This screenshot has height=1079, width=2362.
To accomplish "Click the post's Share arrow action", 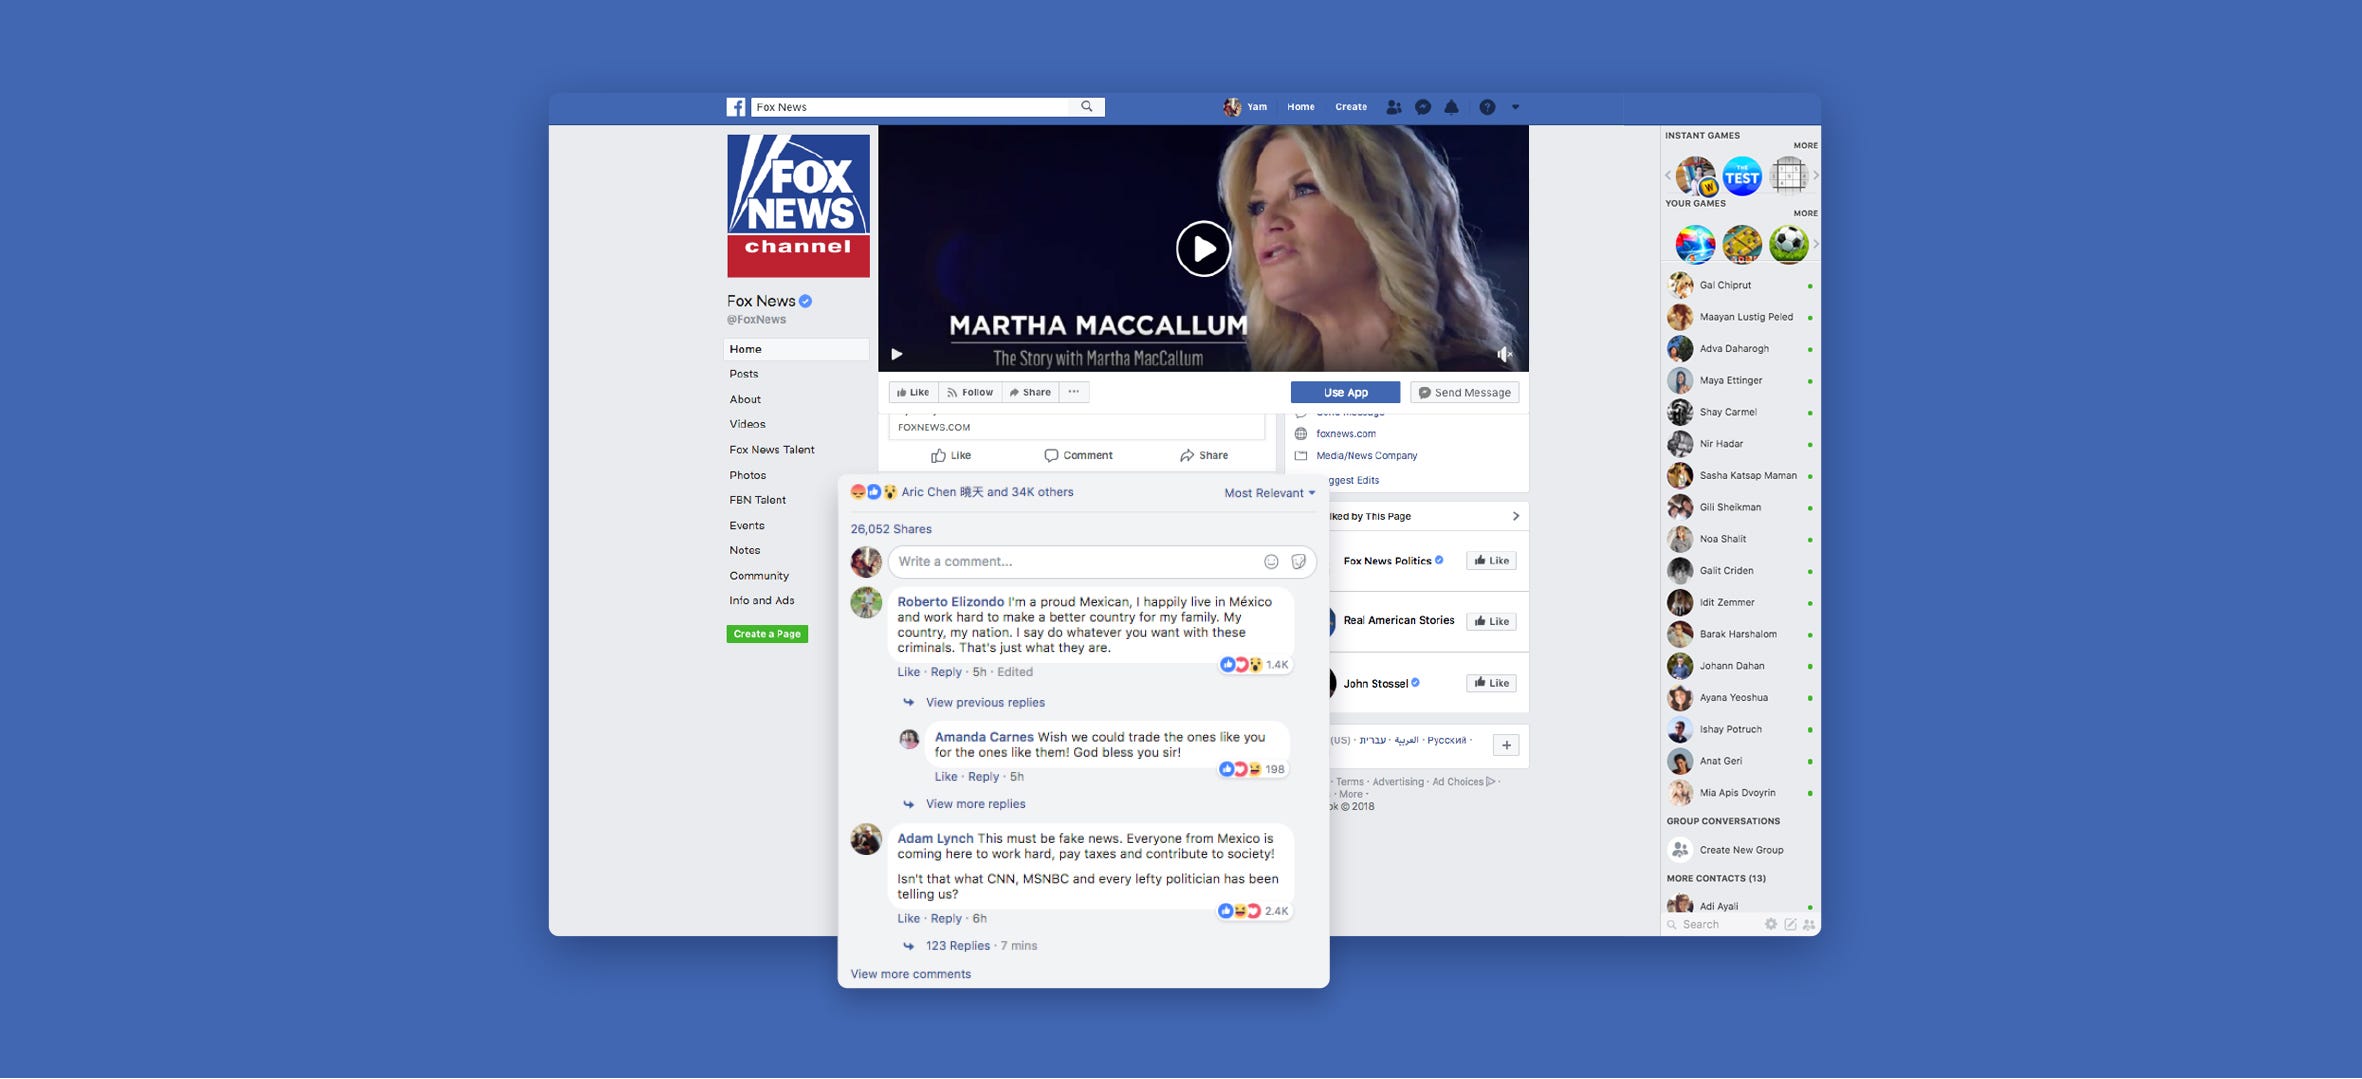I will tap(1204, 456).
